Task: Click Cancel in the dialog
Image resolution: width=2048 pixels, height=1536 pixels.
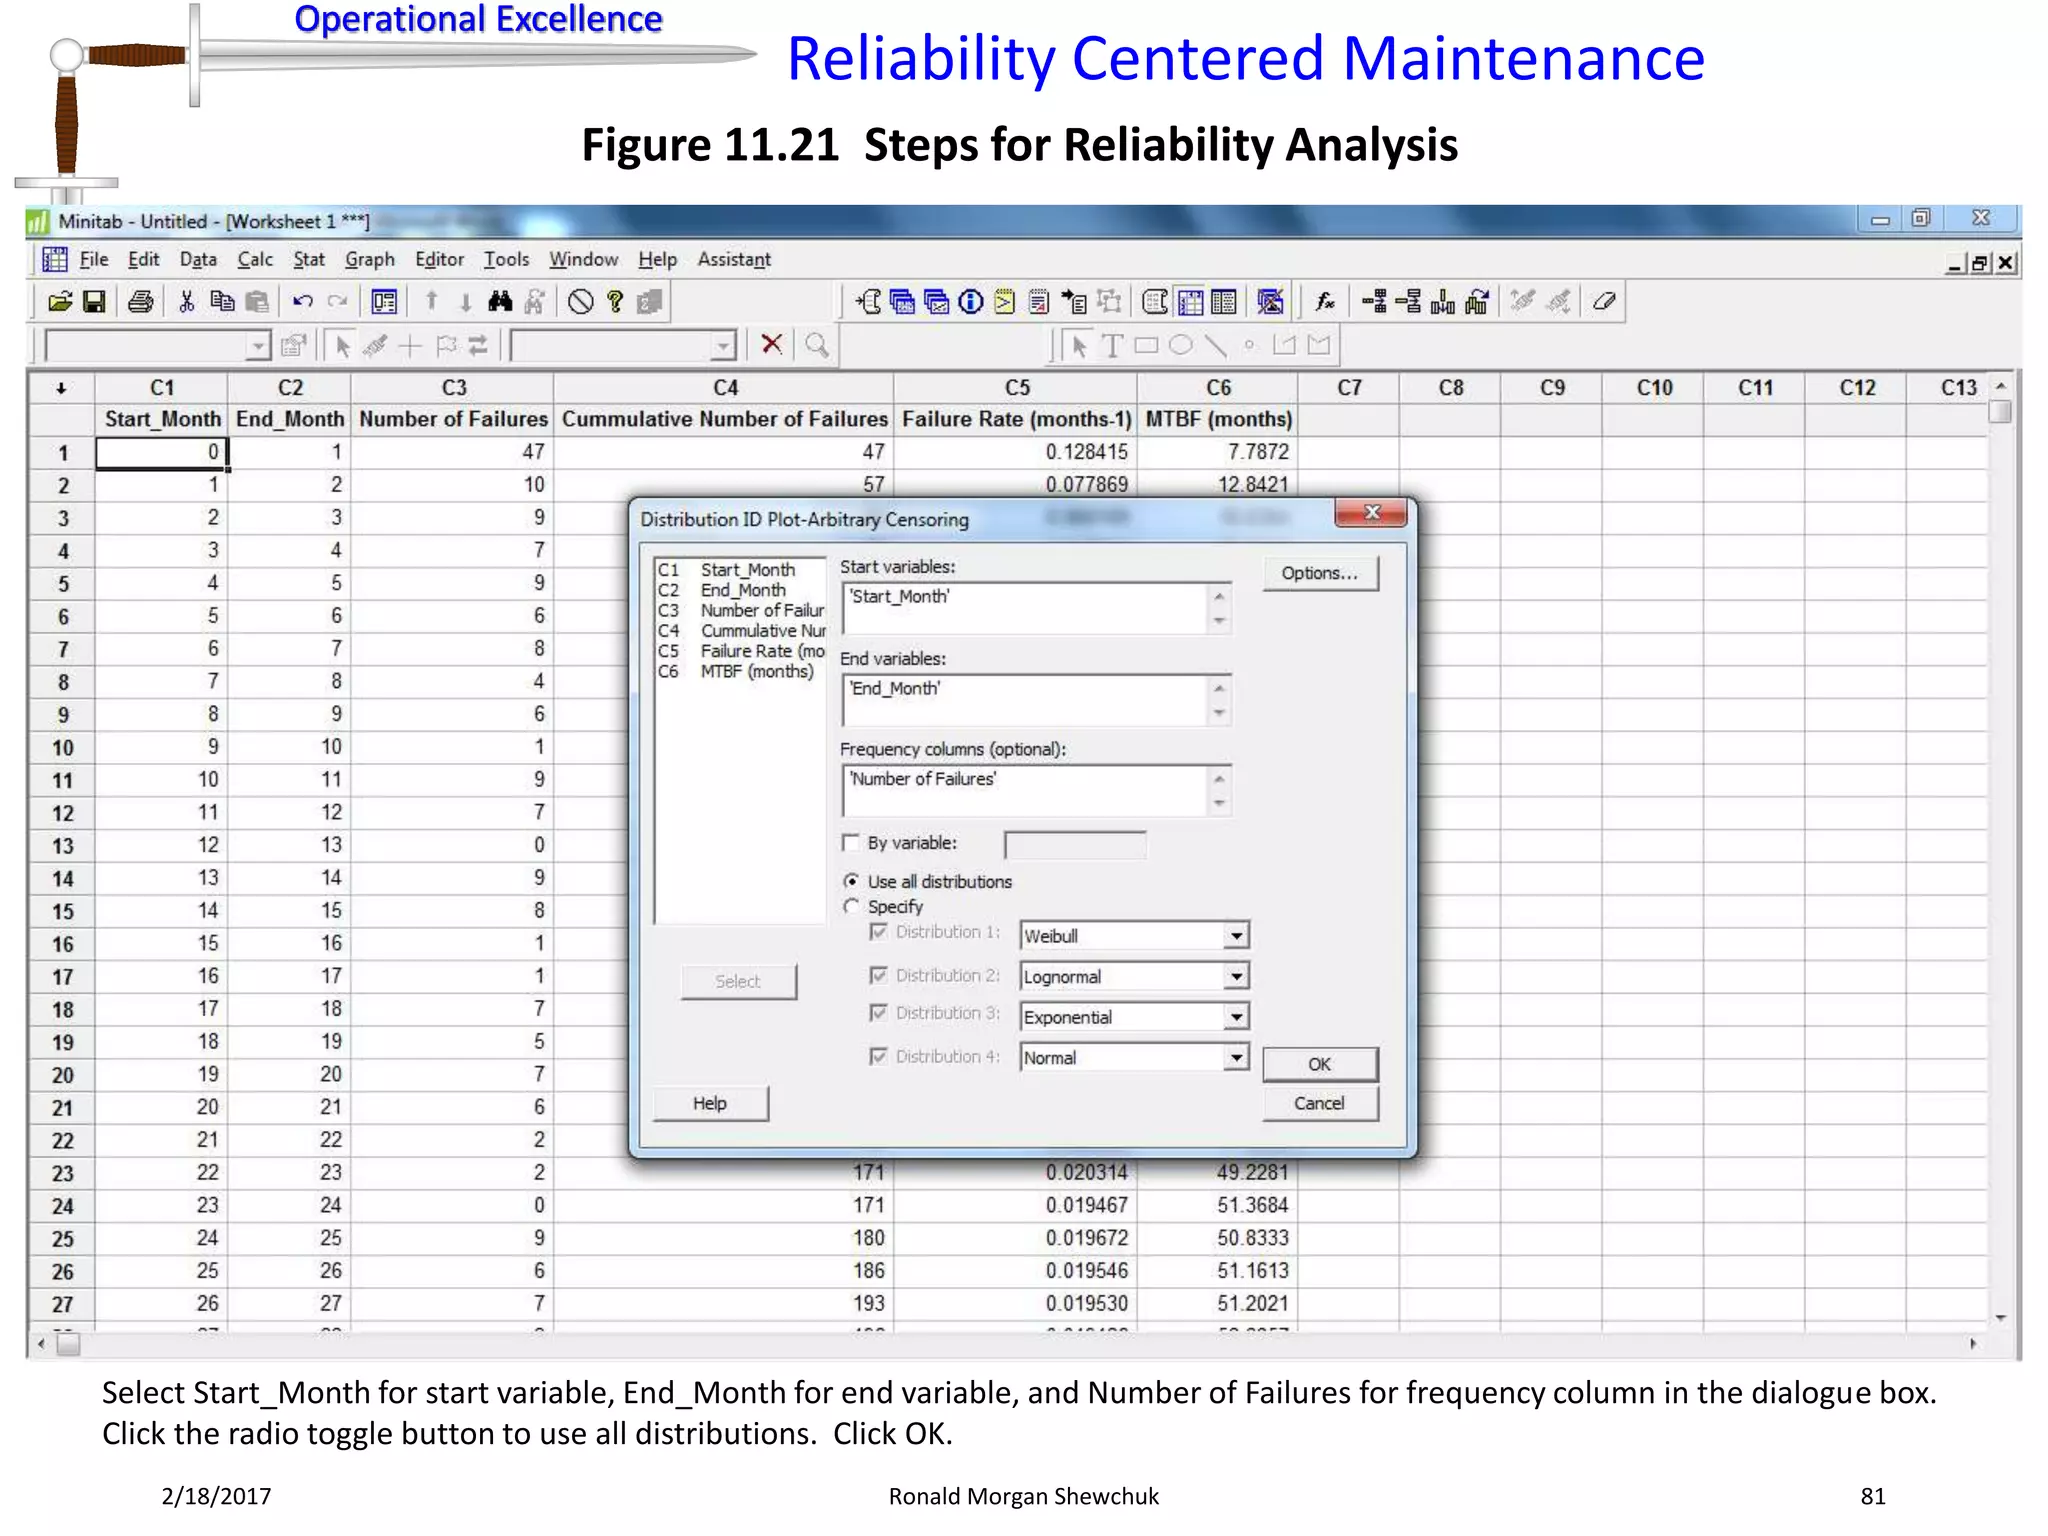Action: (x=1320, y=1103)
